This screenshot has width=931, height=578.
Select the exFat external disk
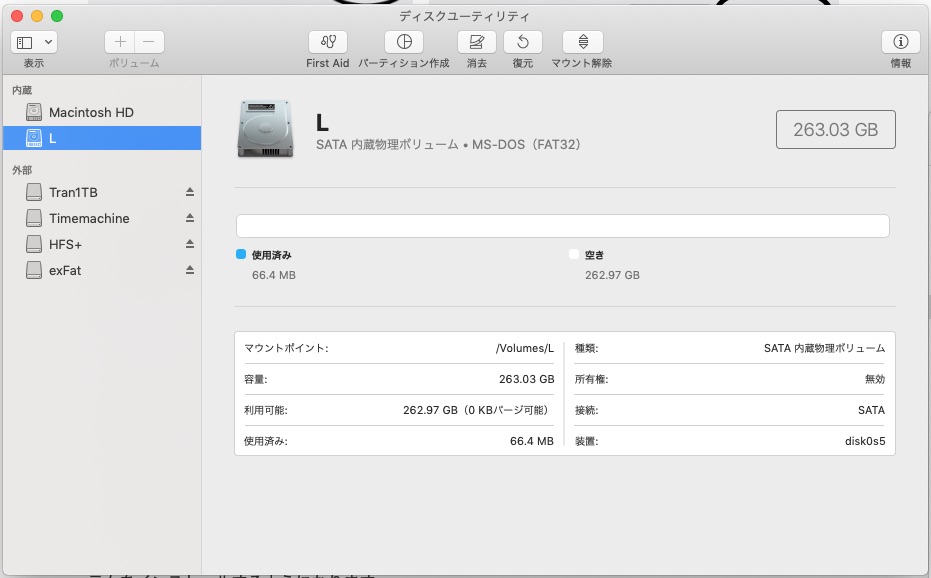tap(102, 271)
